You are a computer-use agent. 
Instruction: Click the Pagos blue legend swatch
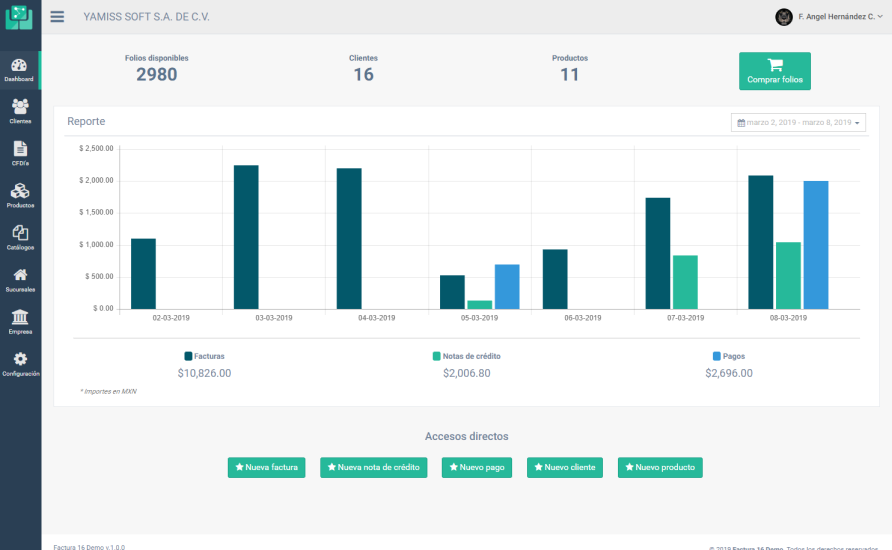(717, 356)
